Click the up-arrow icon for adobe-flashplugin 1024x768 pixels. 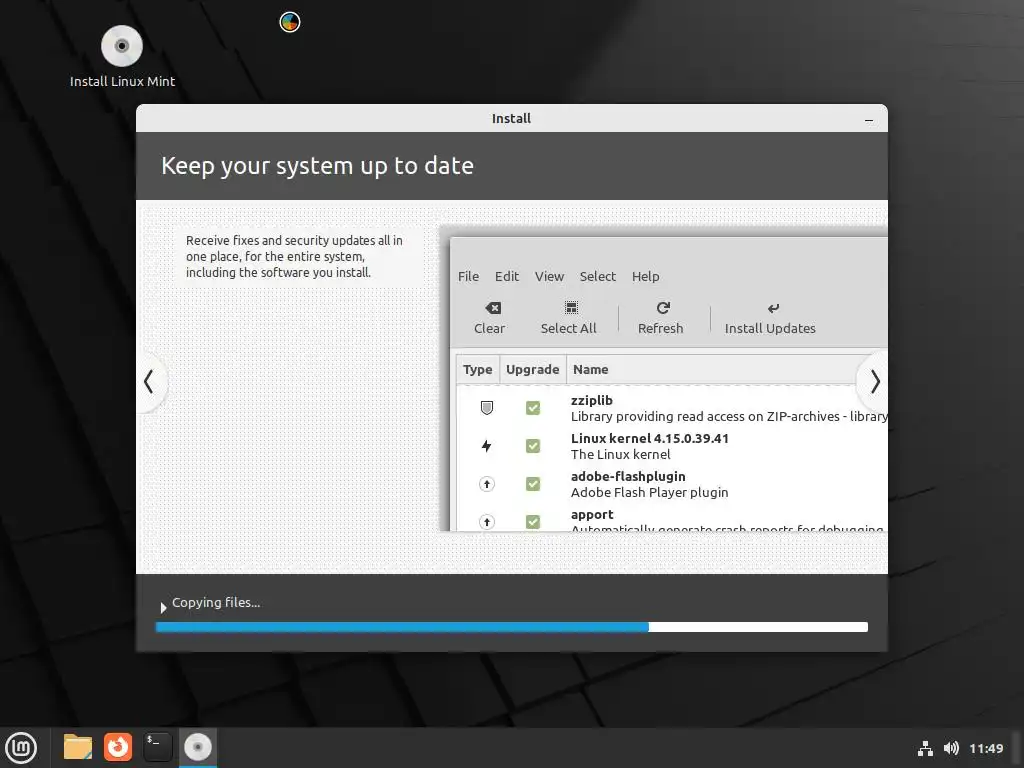[x=487, y=484]
